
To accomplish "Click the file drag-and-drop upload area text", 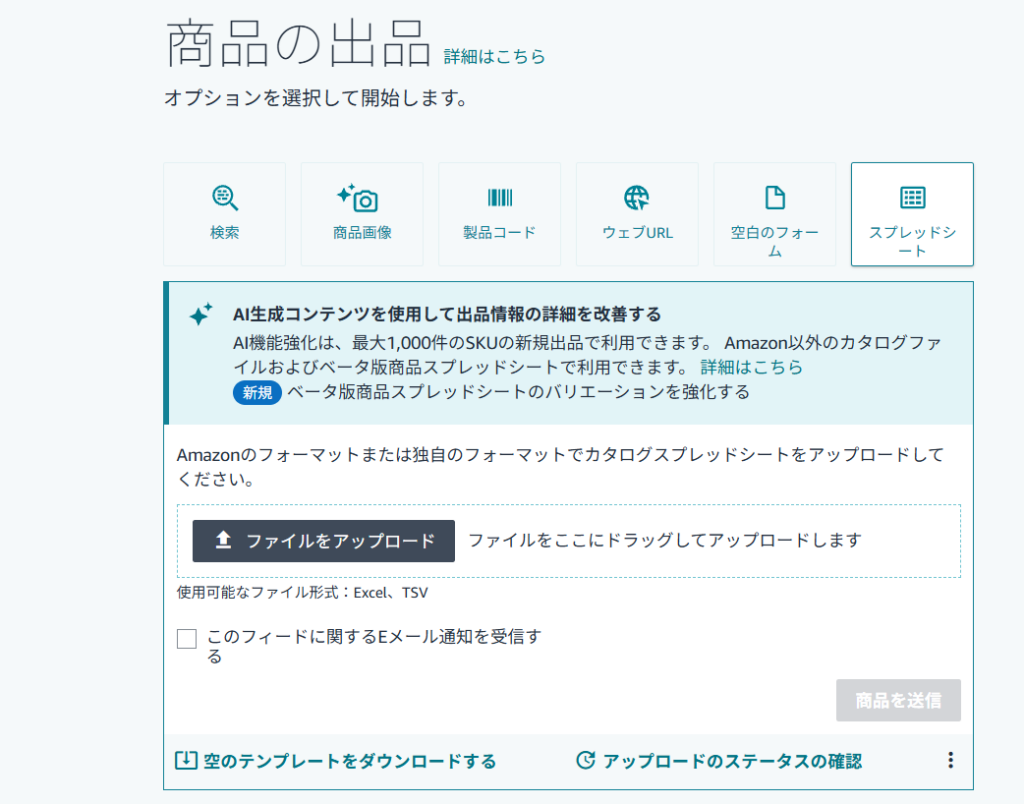I will [x=665, y=541].
